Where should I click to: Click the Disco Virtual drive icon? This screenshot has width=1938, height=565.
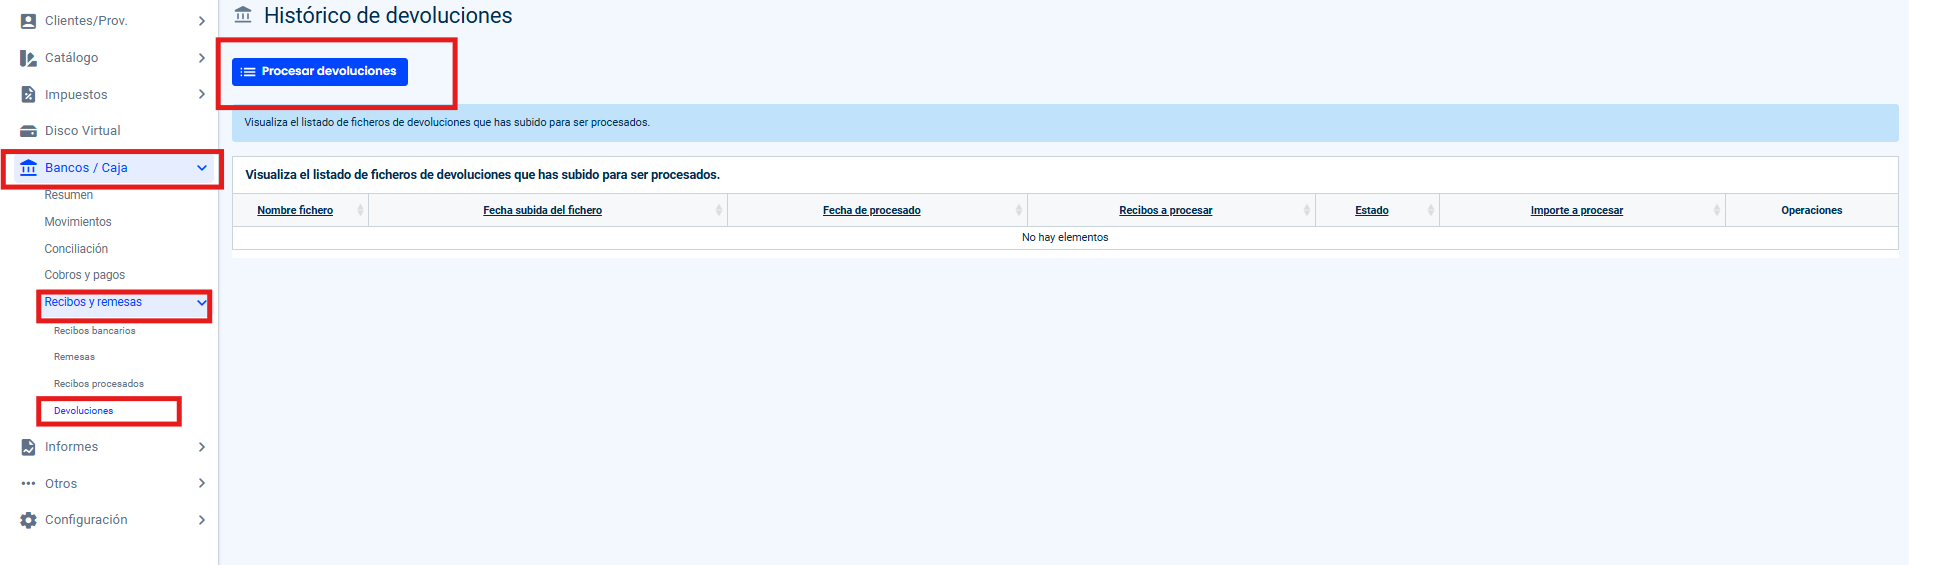tap(28, 131)
